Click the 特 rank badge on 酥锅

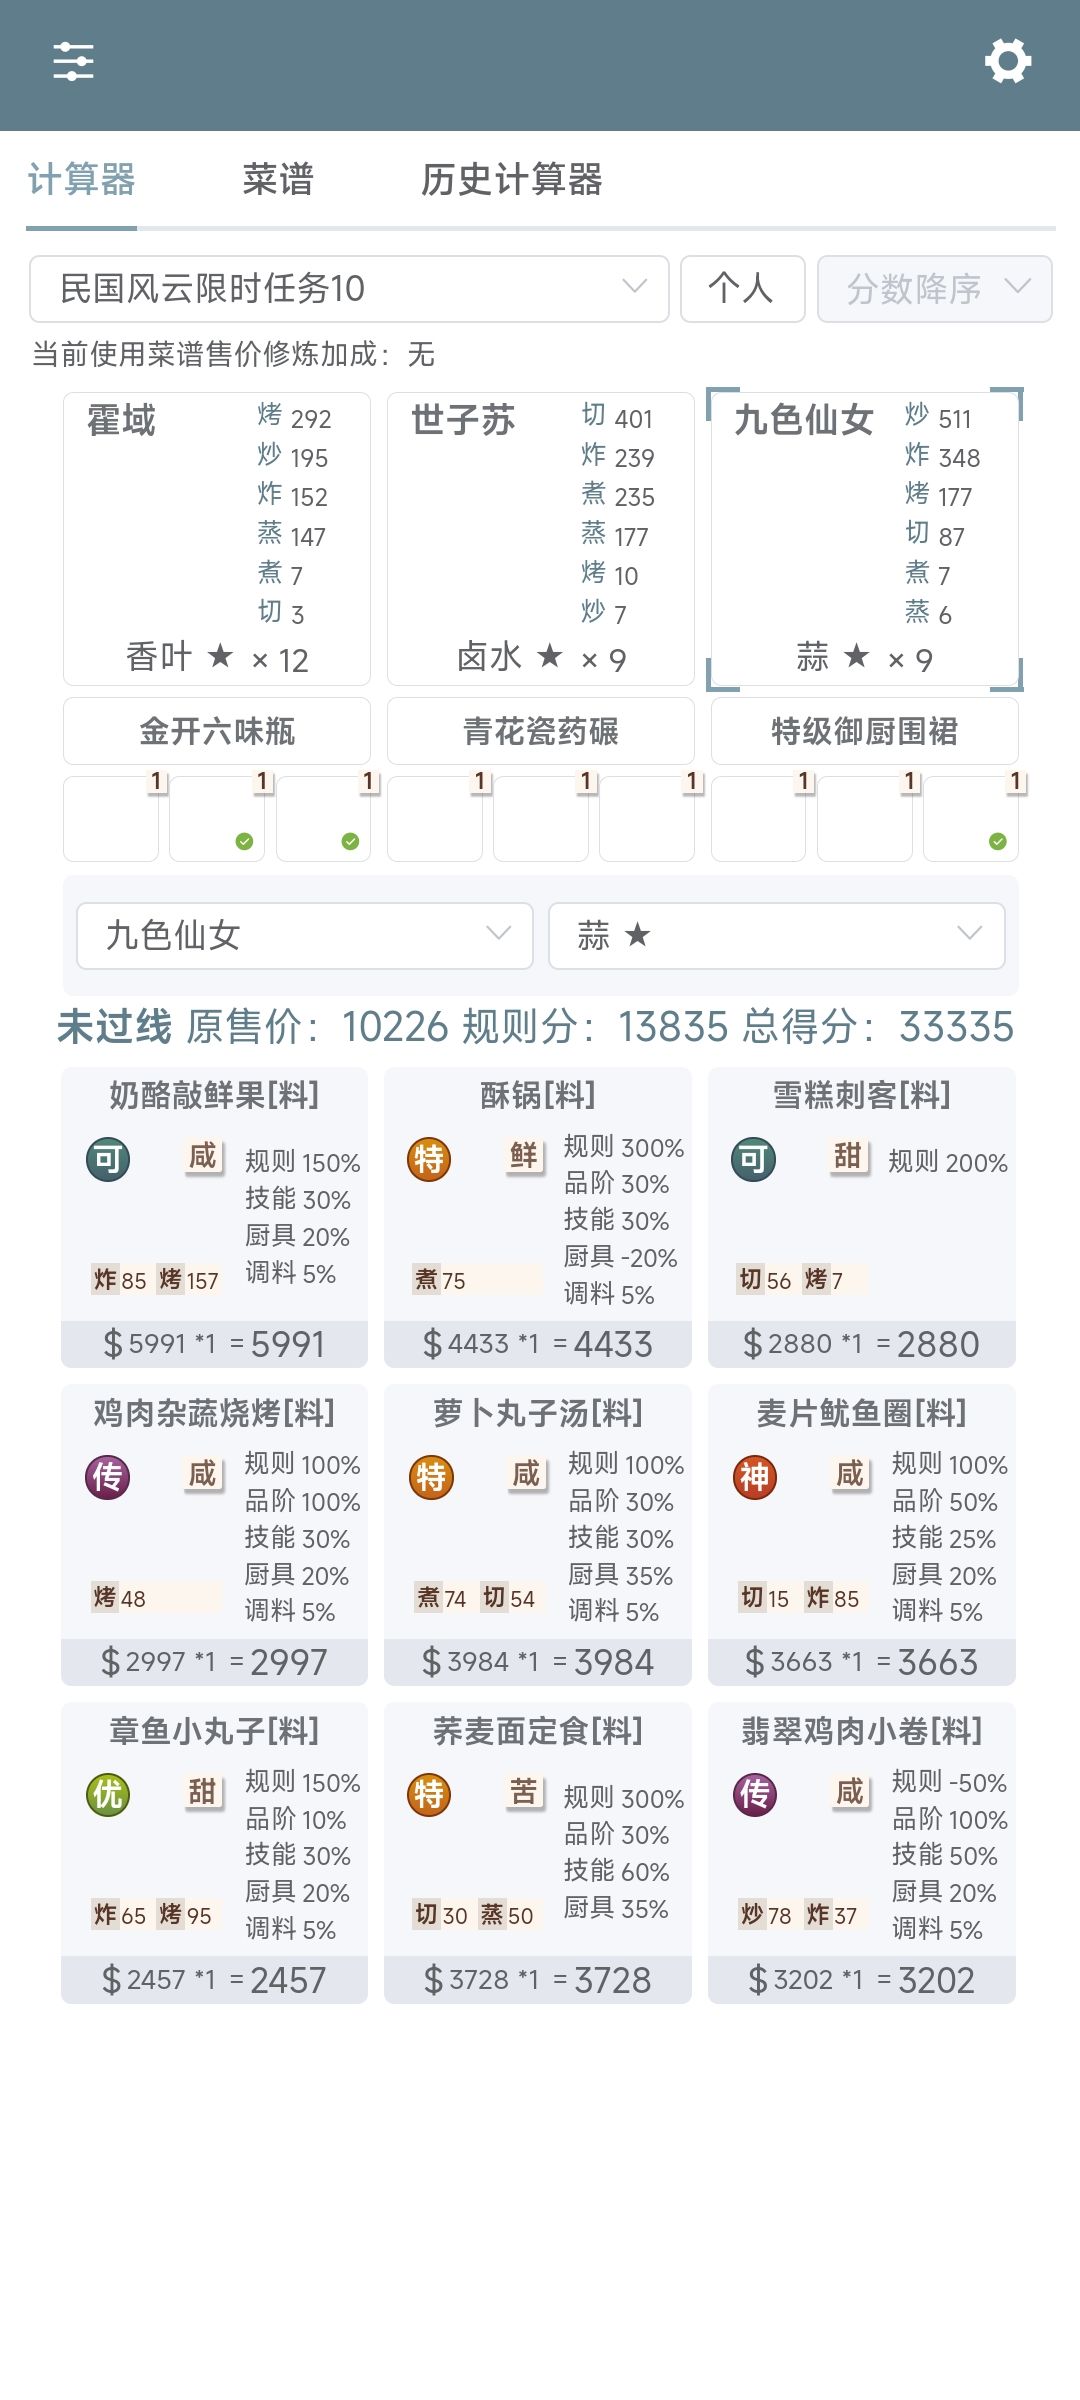(x=430, y=1159)
